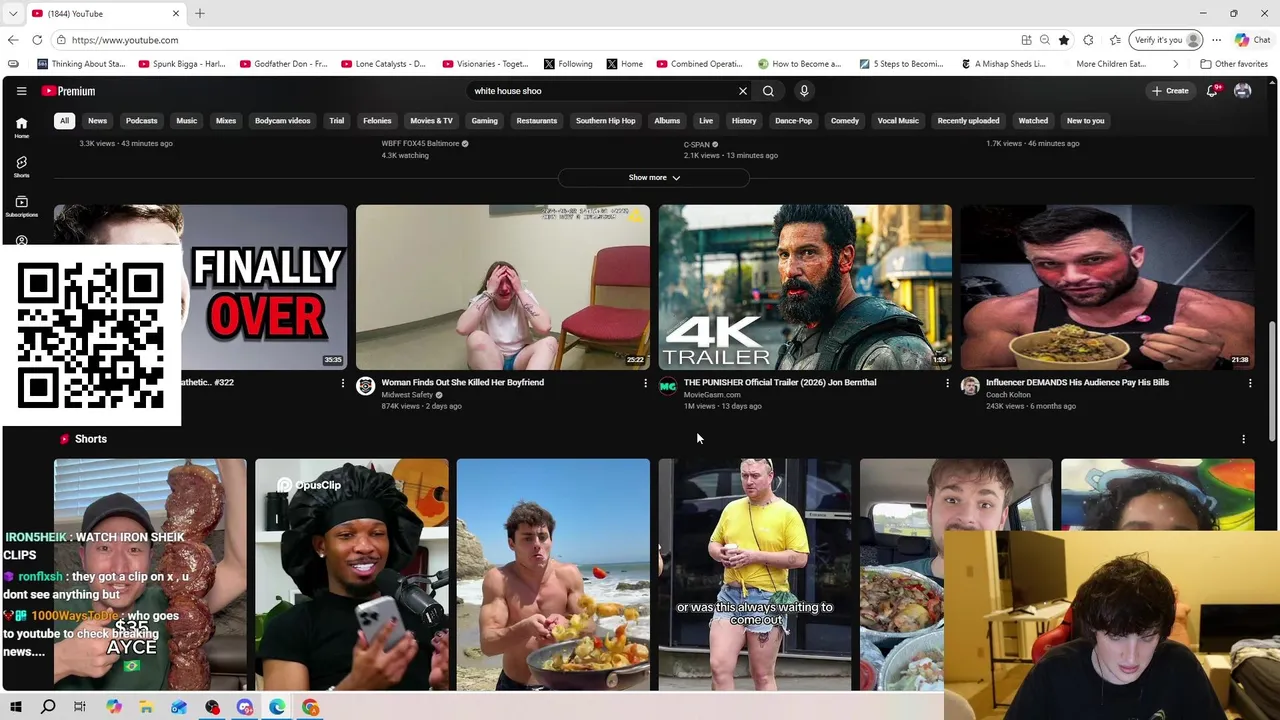Open the shirtless beach cooking short
Screen dimensions: 1280x720
coord(553,575)
